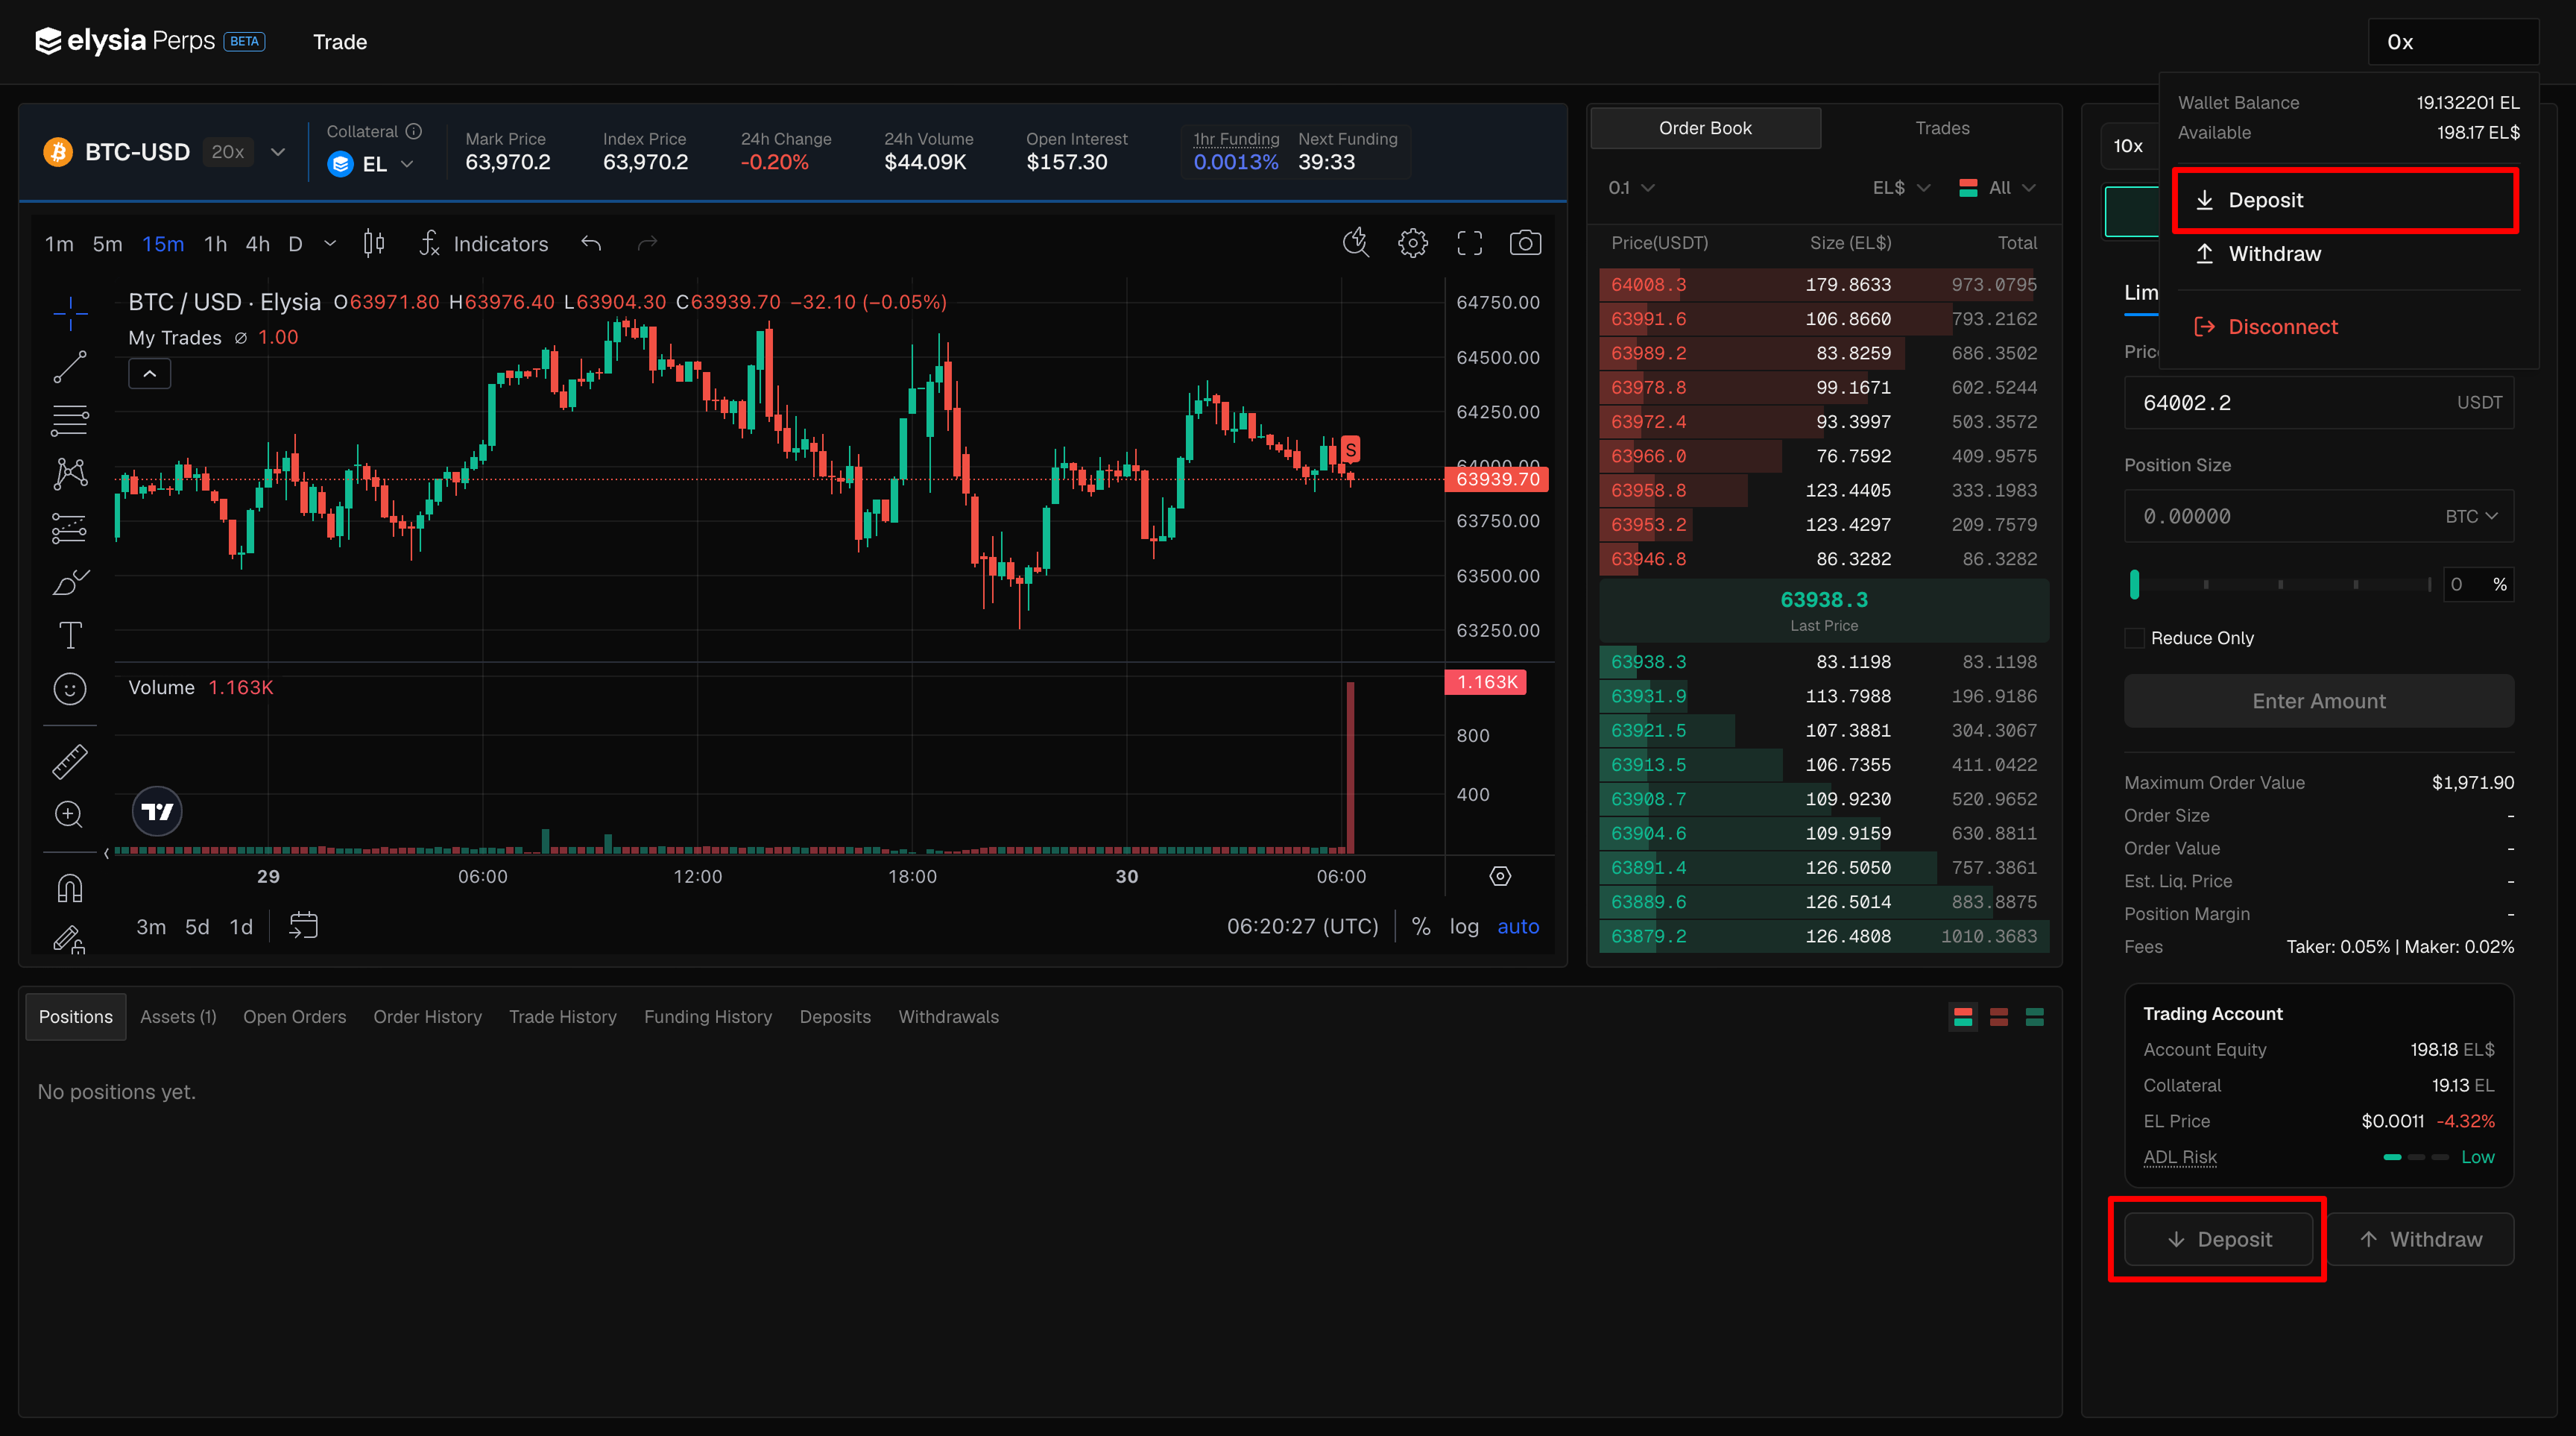The height and width of the screenshot is (1436, 2576).
Task: Take a chart snapshot with camera icon
Action: (x=1525, y=242)
